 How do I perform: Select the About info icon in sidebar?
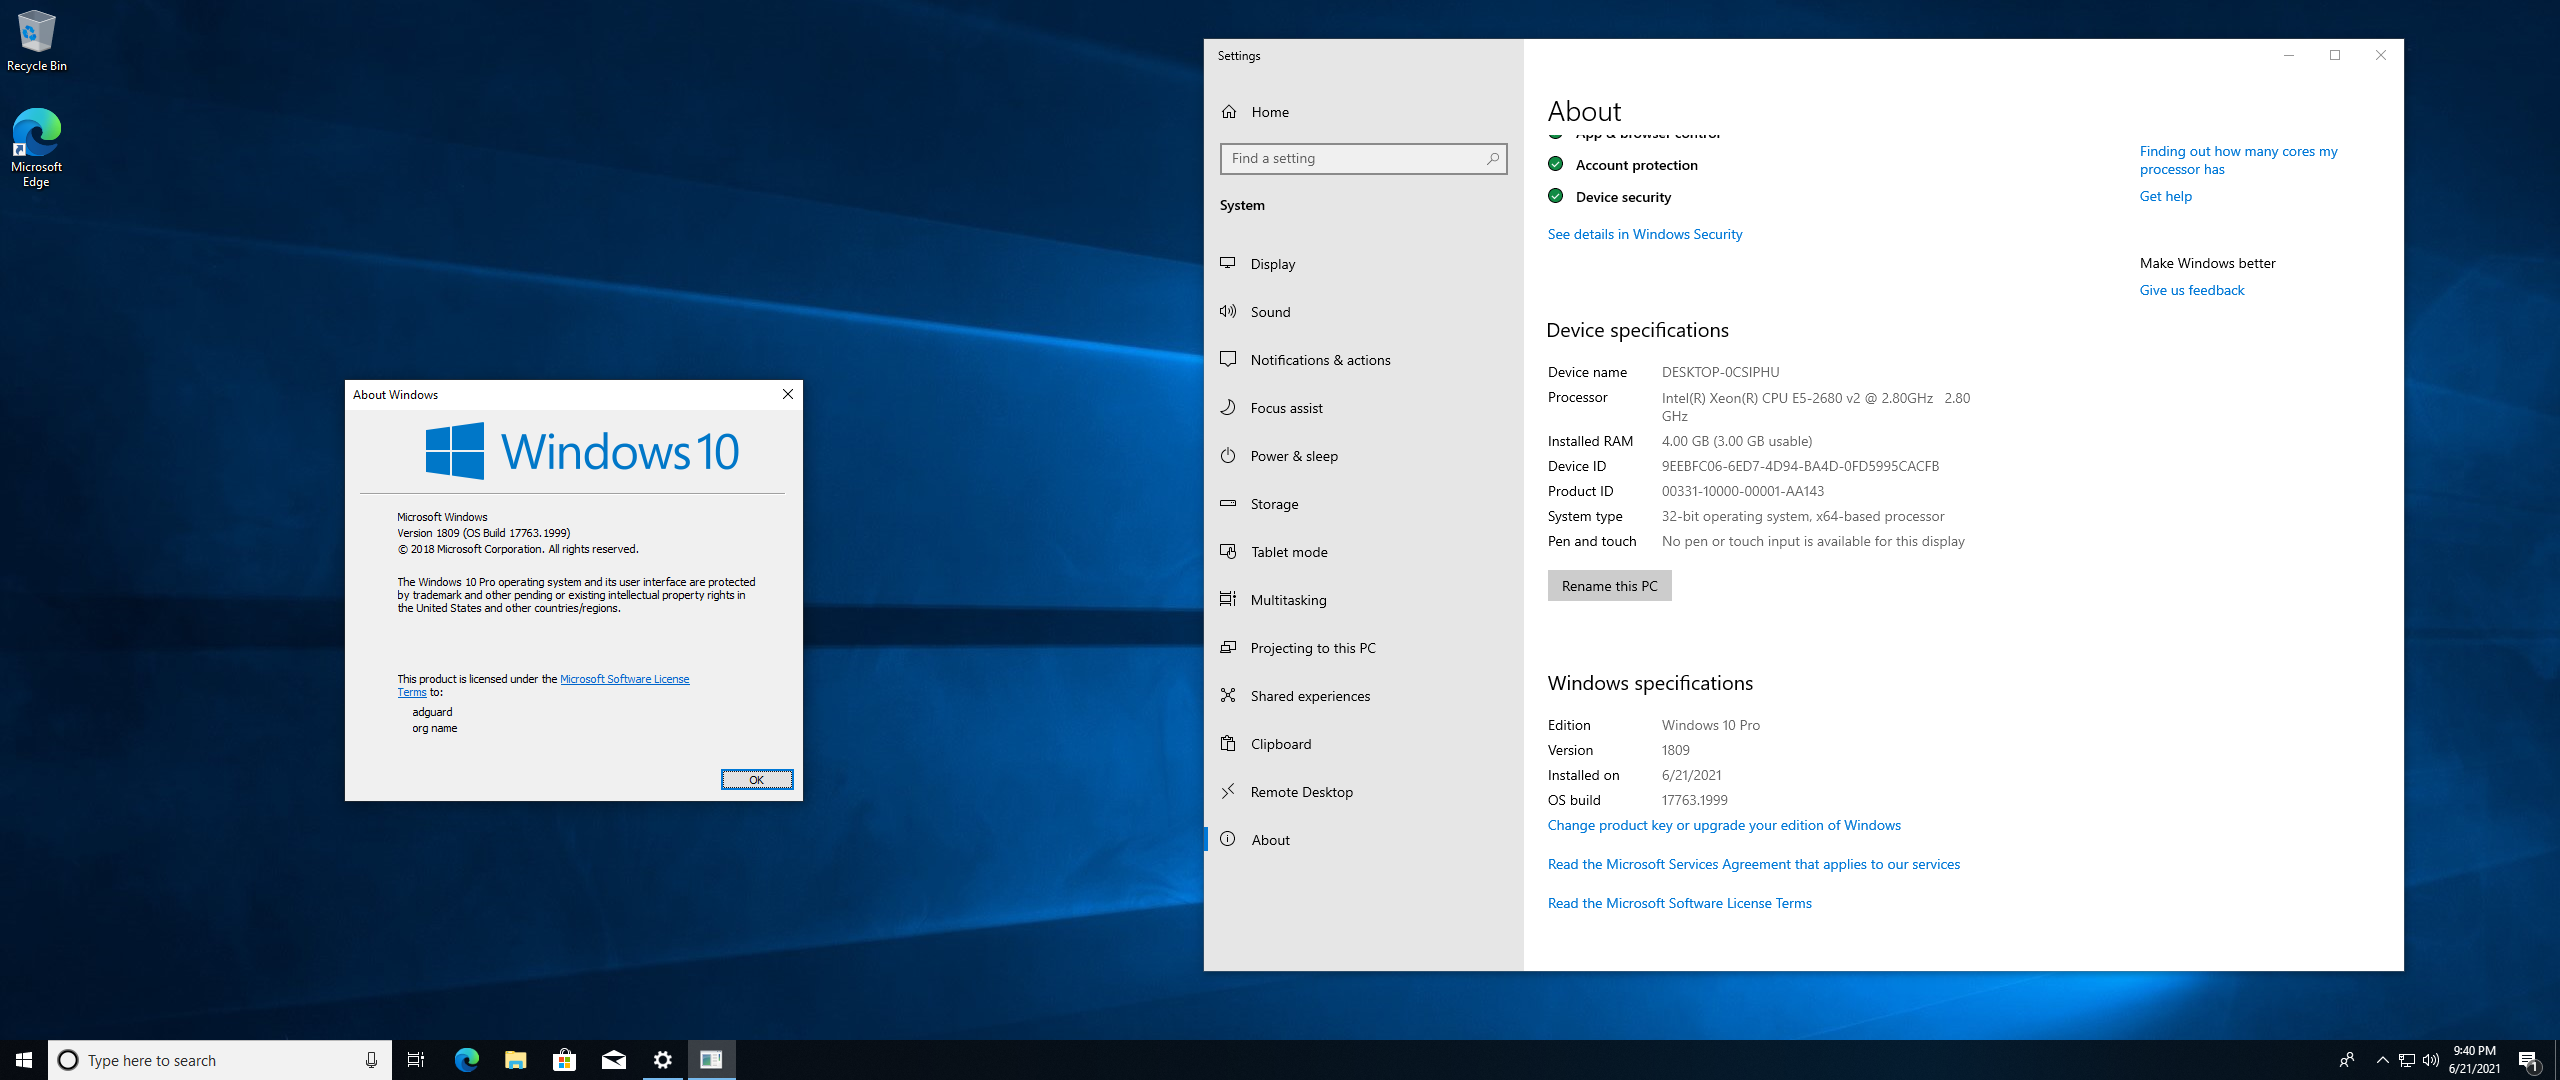click(1228, 839)
